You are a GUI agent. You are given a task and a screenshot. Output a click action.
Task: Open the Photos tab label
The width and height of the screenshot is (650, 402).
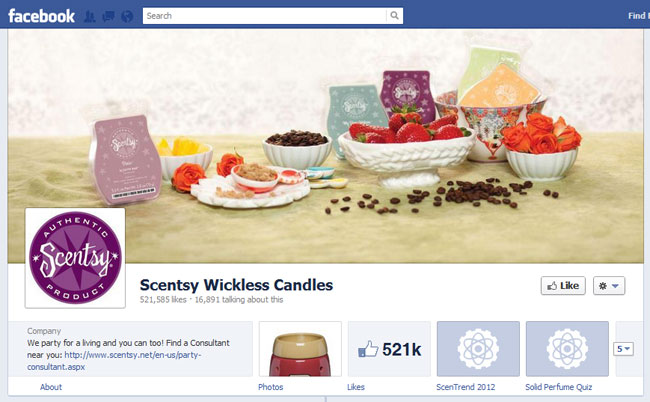click(270, 387)
